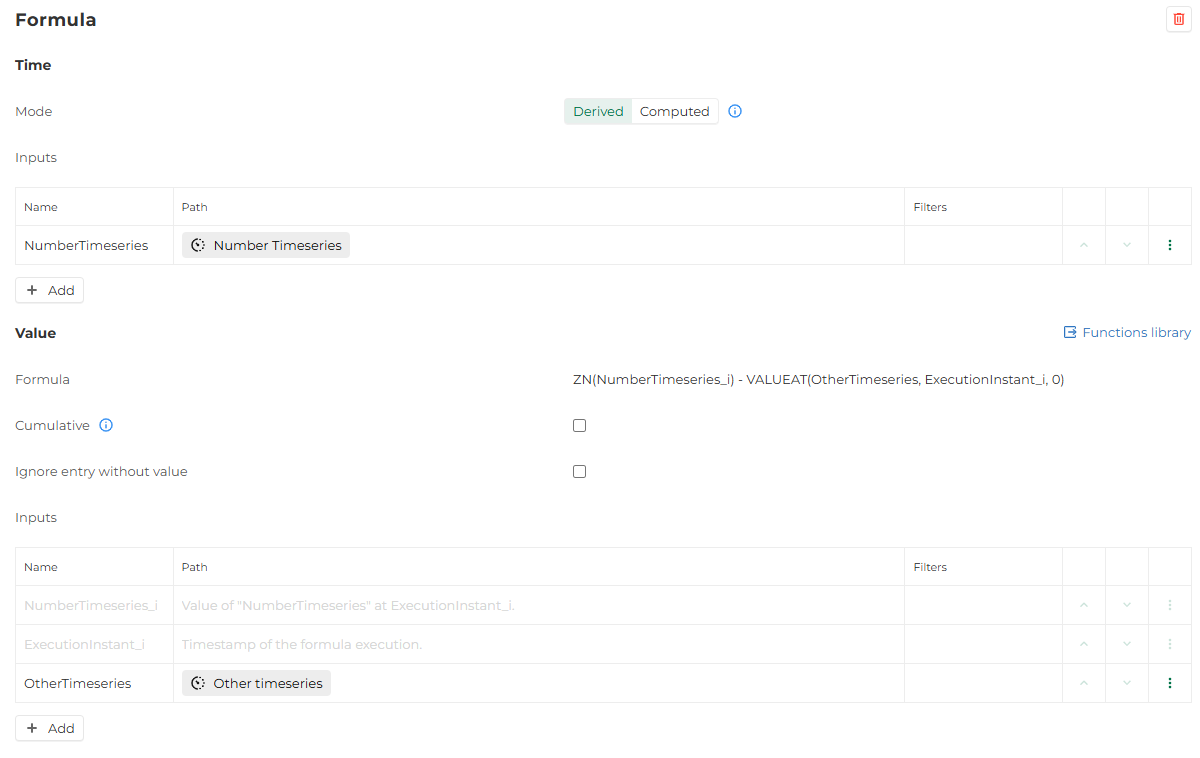
Task: Click the info icon beside Cumulative
Action: [106, 425]
